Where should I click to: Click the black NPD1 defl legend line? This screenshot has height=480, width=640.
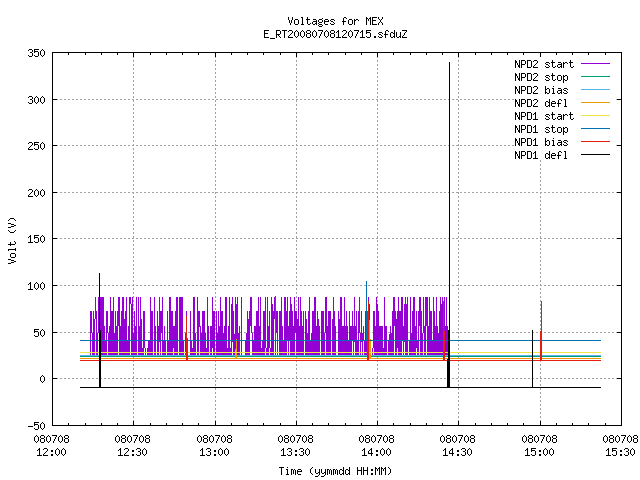(x=596, y=155)
